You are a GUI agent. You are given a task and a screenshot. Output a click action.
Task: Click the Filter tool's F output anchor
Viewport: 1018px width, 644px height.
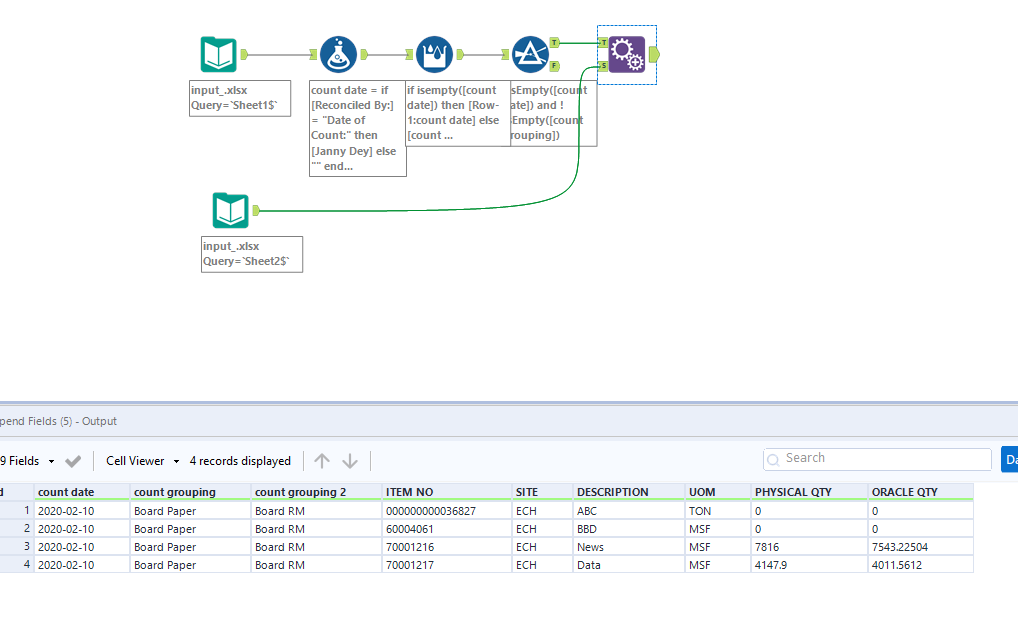pos(554,65)
